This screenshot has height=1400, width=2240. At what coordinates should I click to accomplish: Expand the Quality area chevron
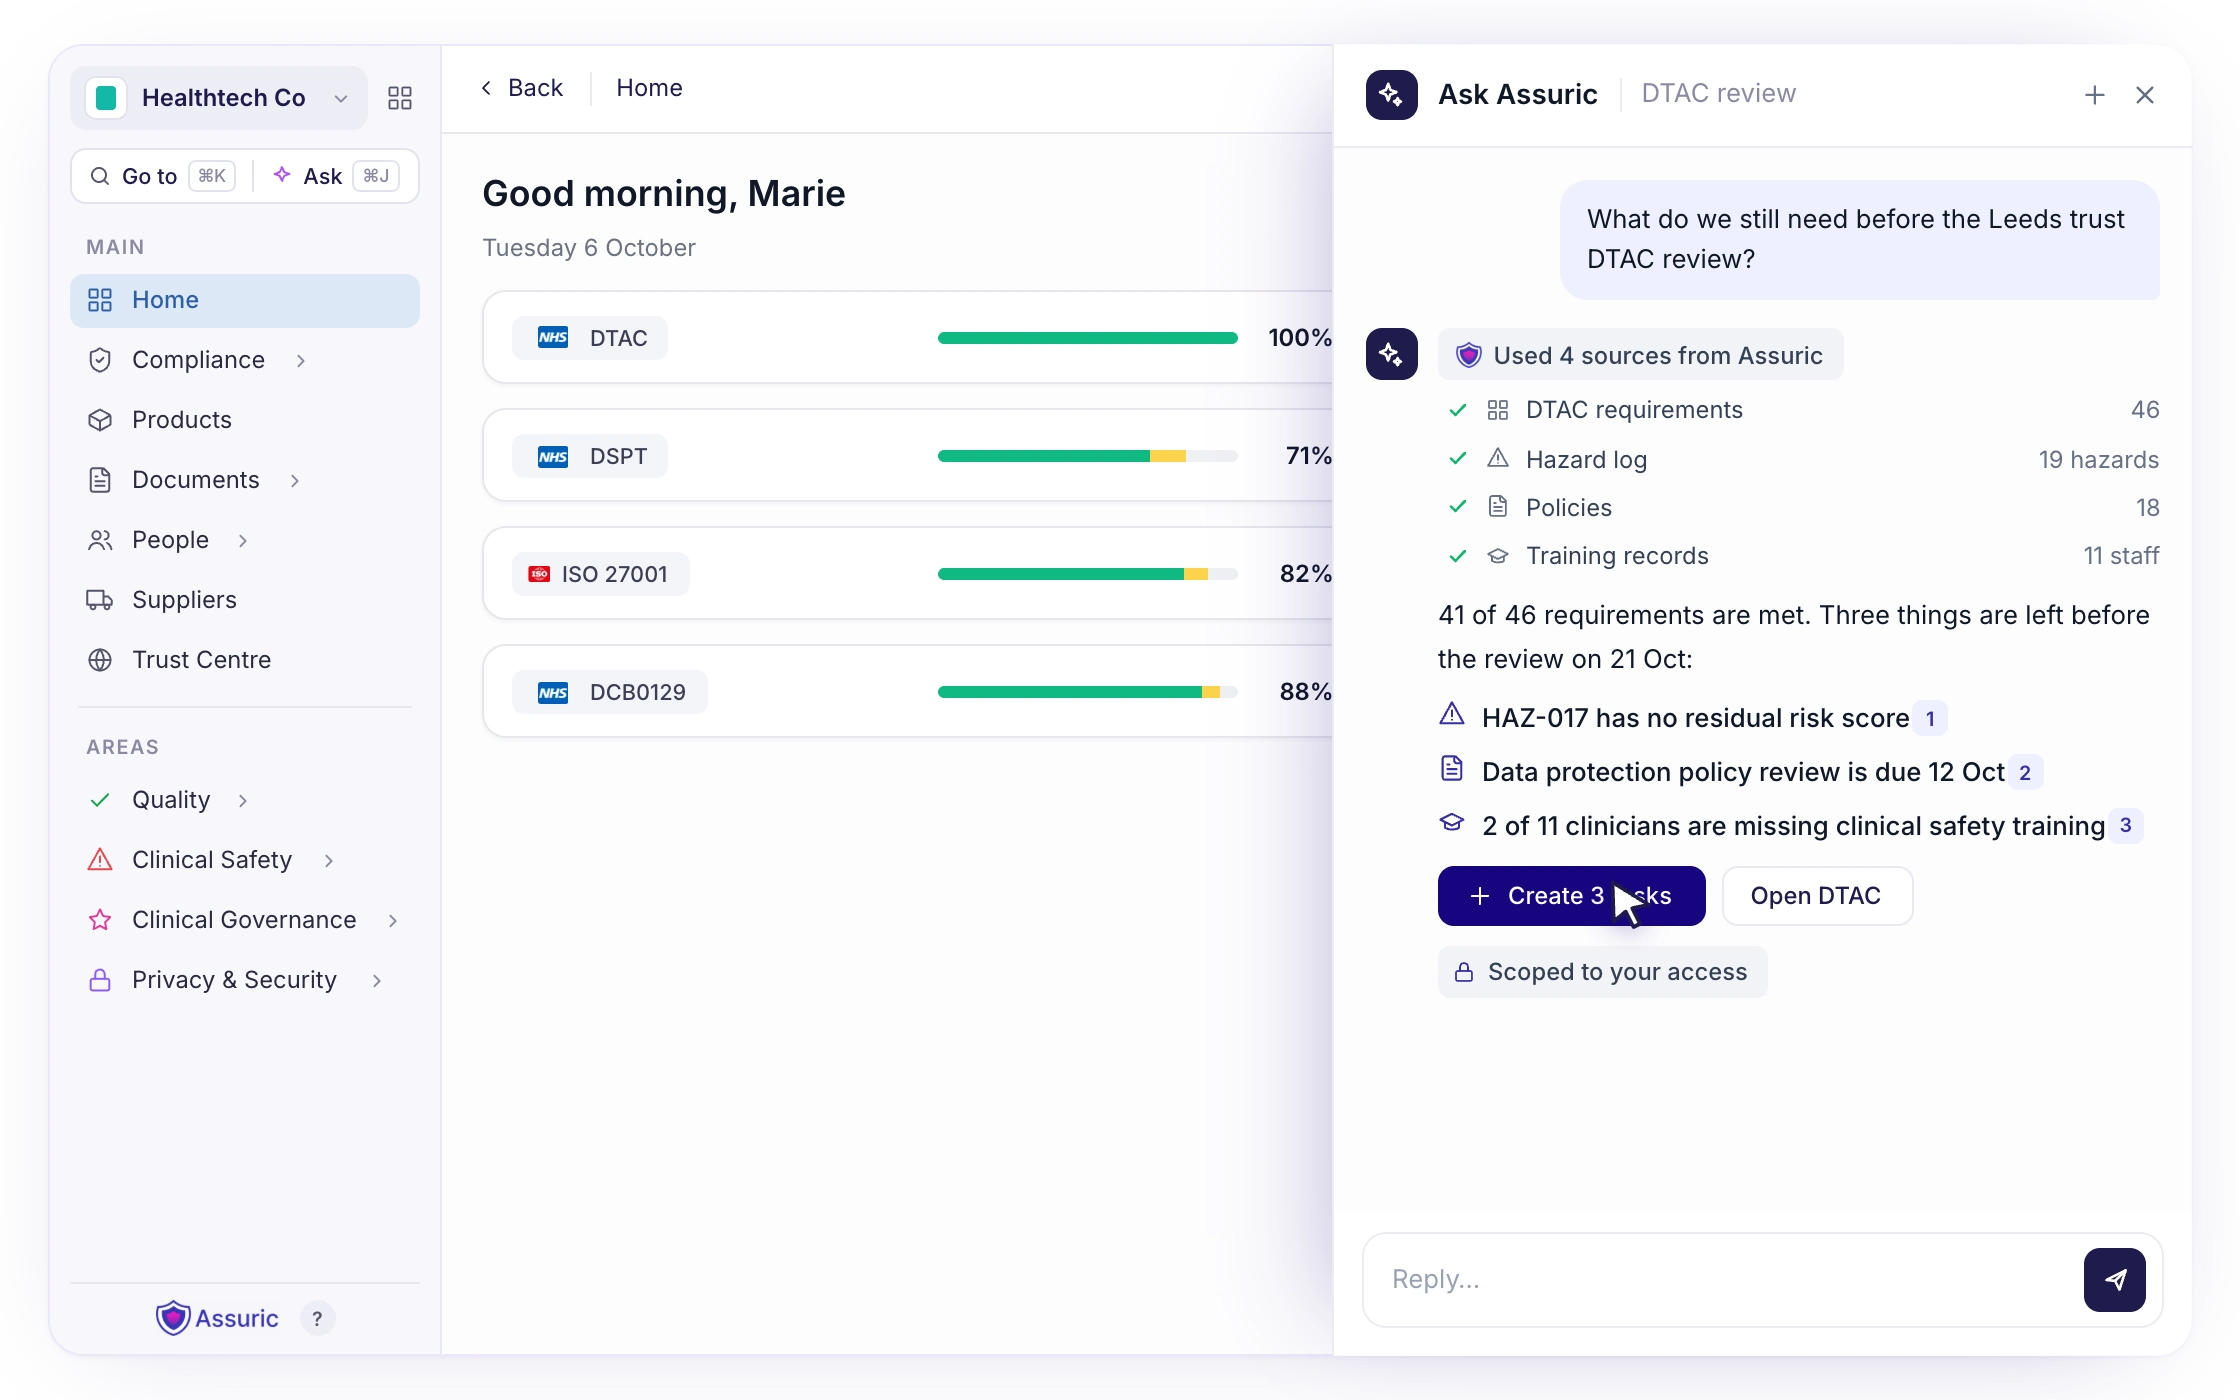point(243,800)
